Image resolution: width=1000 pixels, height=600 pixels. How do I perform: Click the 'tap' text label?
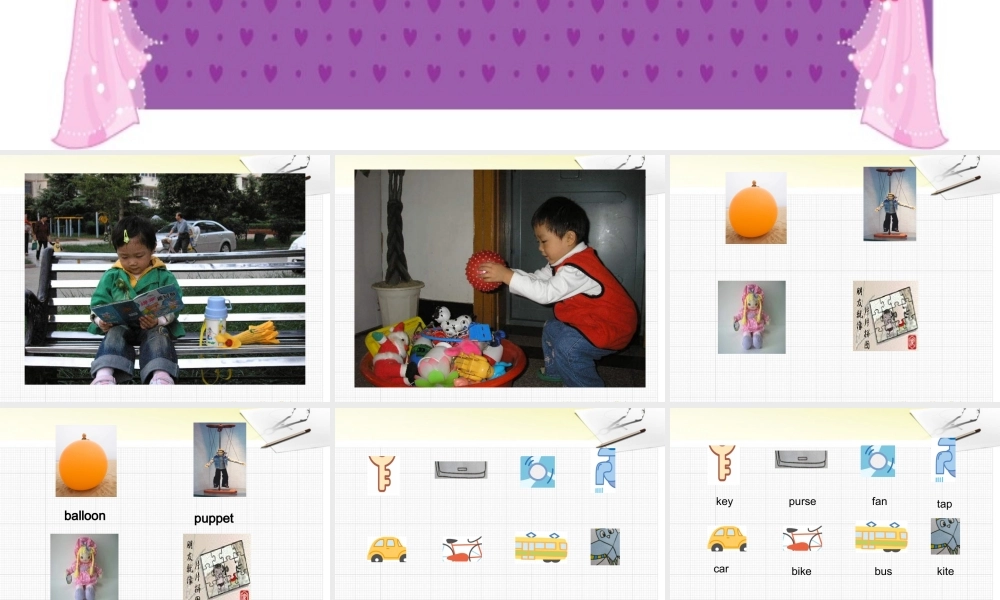point(945,504)
